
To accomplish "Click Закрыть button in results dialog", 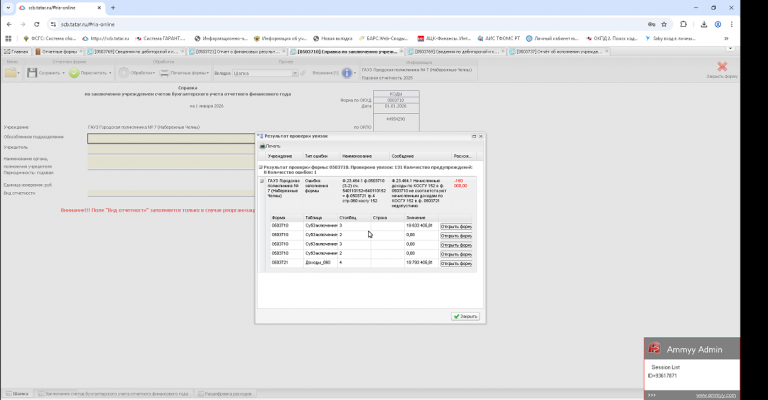I will [x=465, y=316].
